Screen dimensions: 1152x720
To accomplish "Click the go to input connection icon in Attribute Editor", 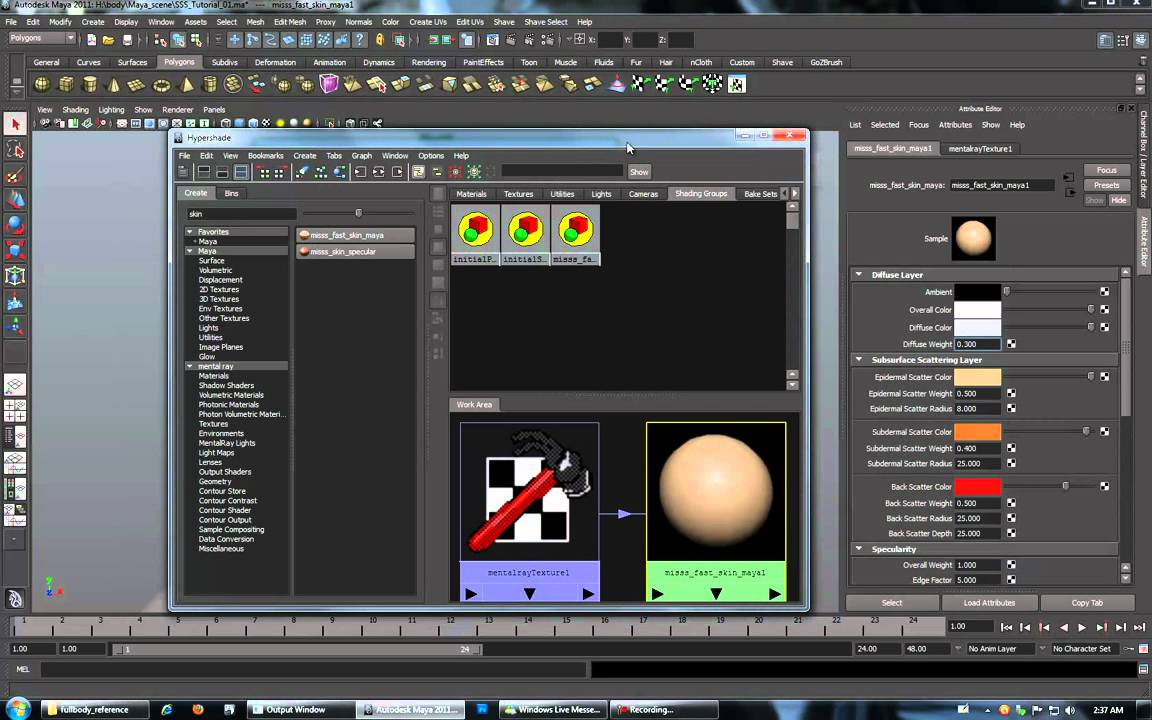I will (x=1068, y=178).
